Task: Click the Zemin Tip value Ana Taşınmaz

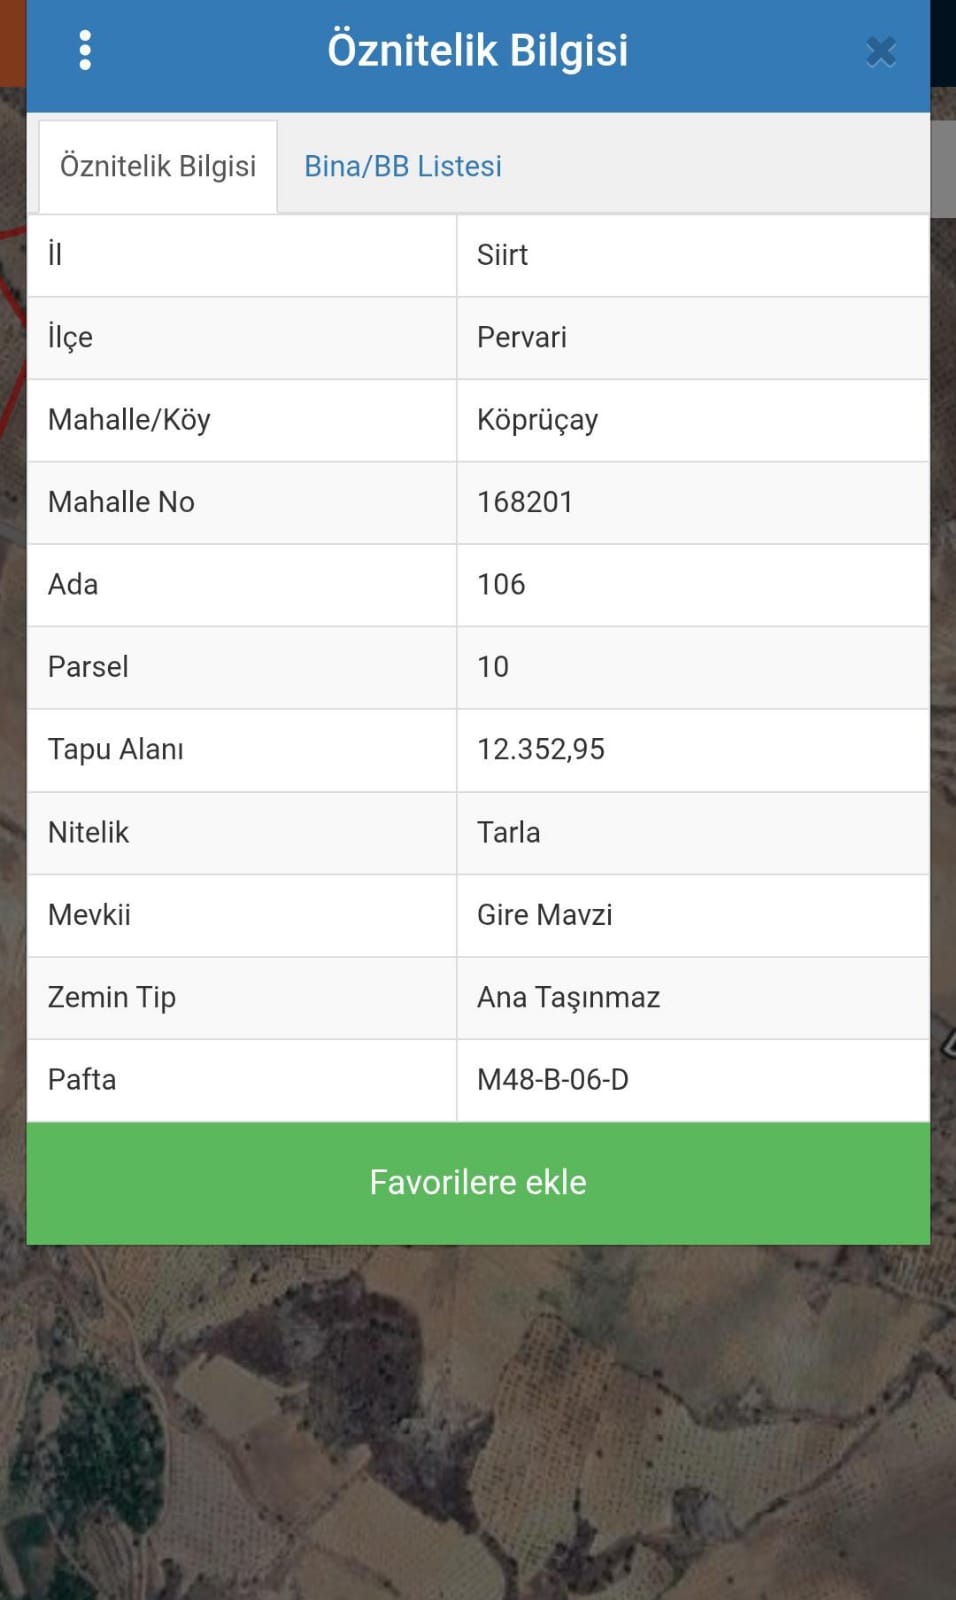Action: [x=568, y=998]
